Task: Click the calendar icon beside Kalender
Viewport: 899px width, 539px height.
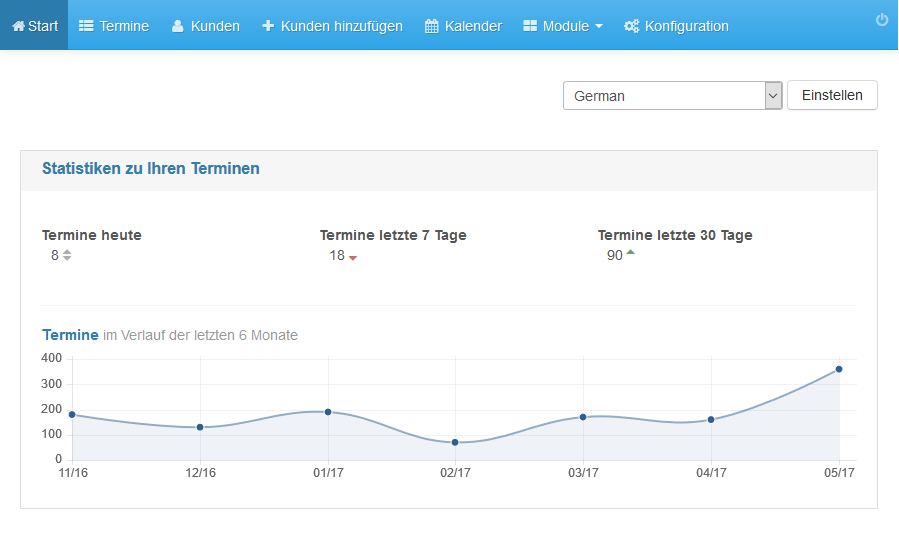Action: coord(431,26)
